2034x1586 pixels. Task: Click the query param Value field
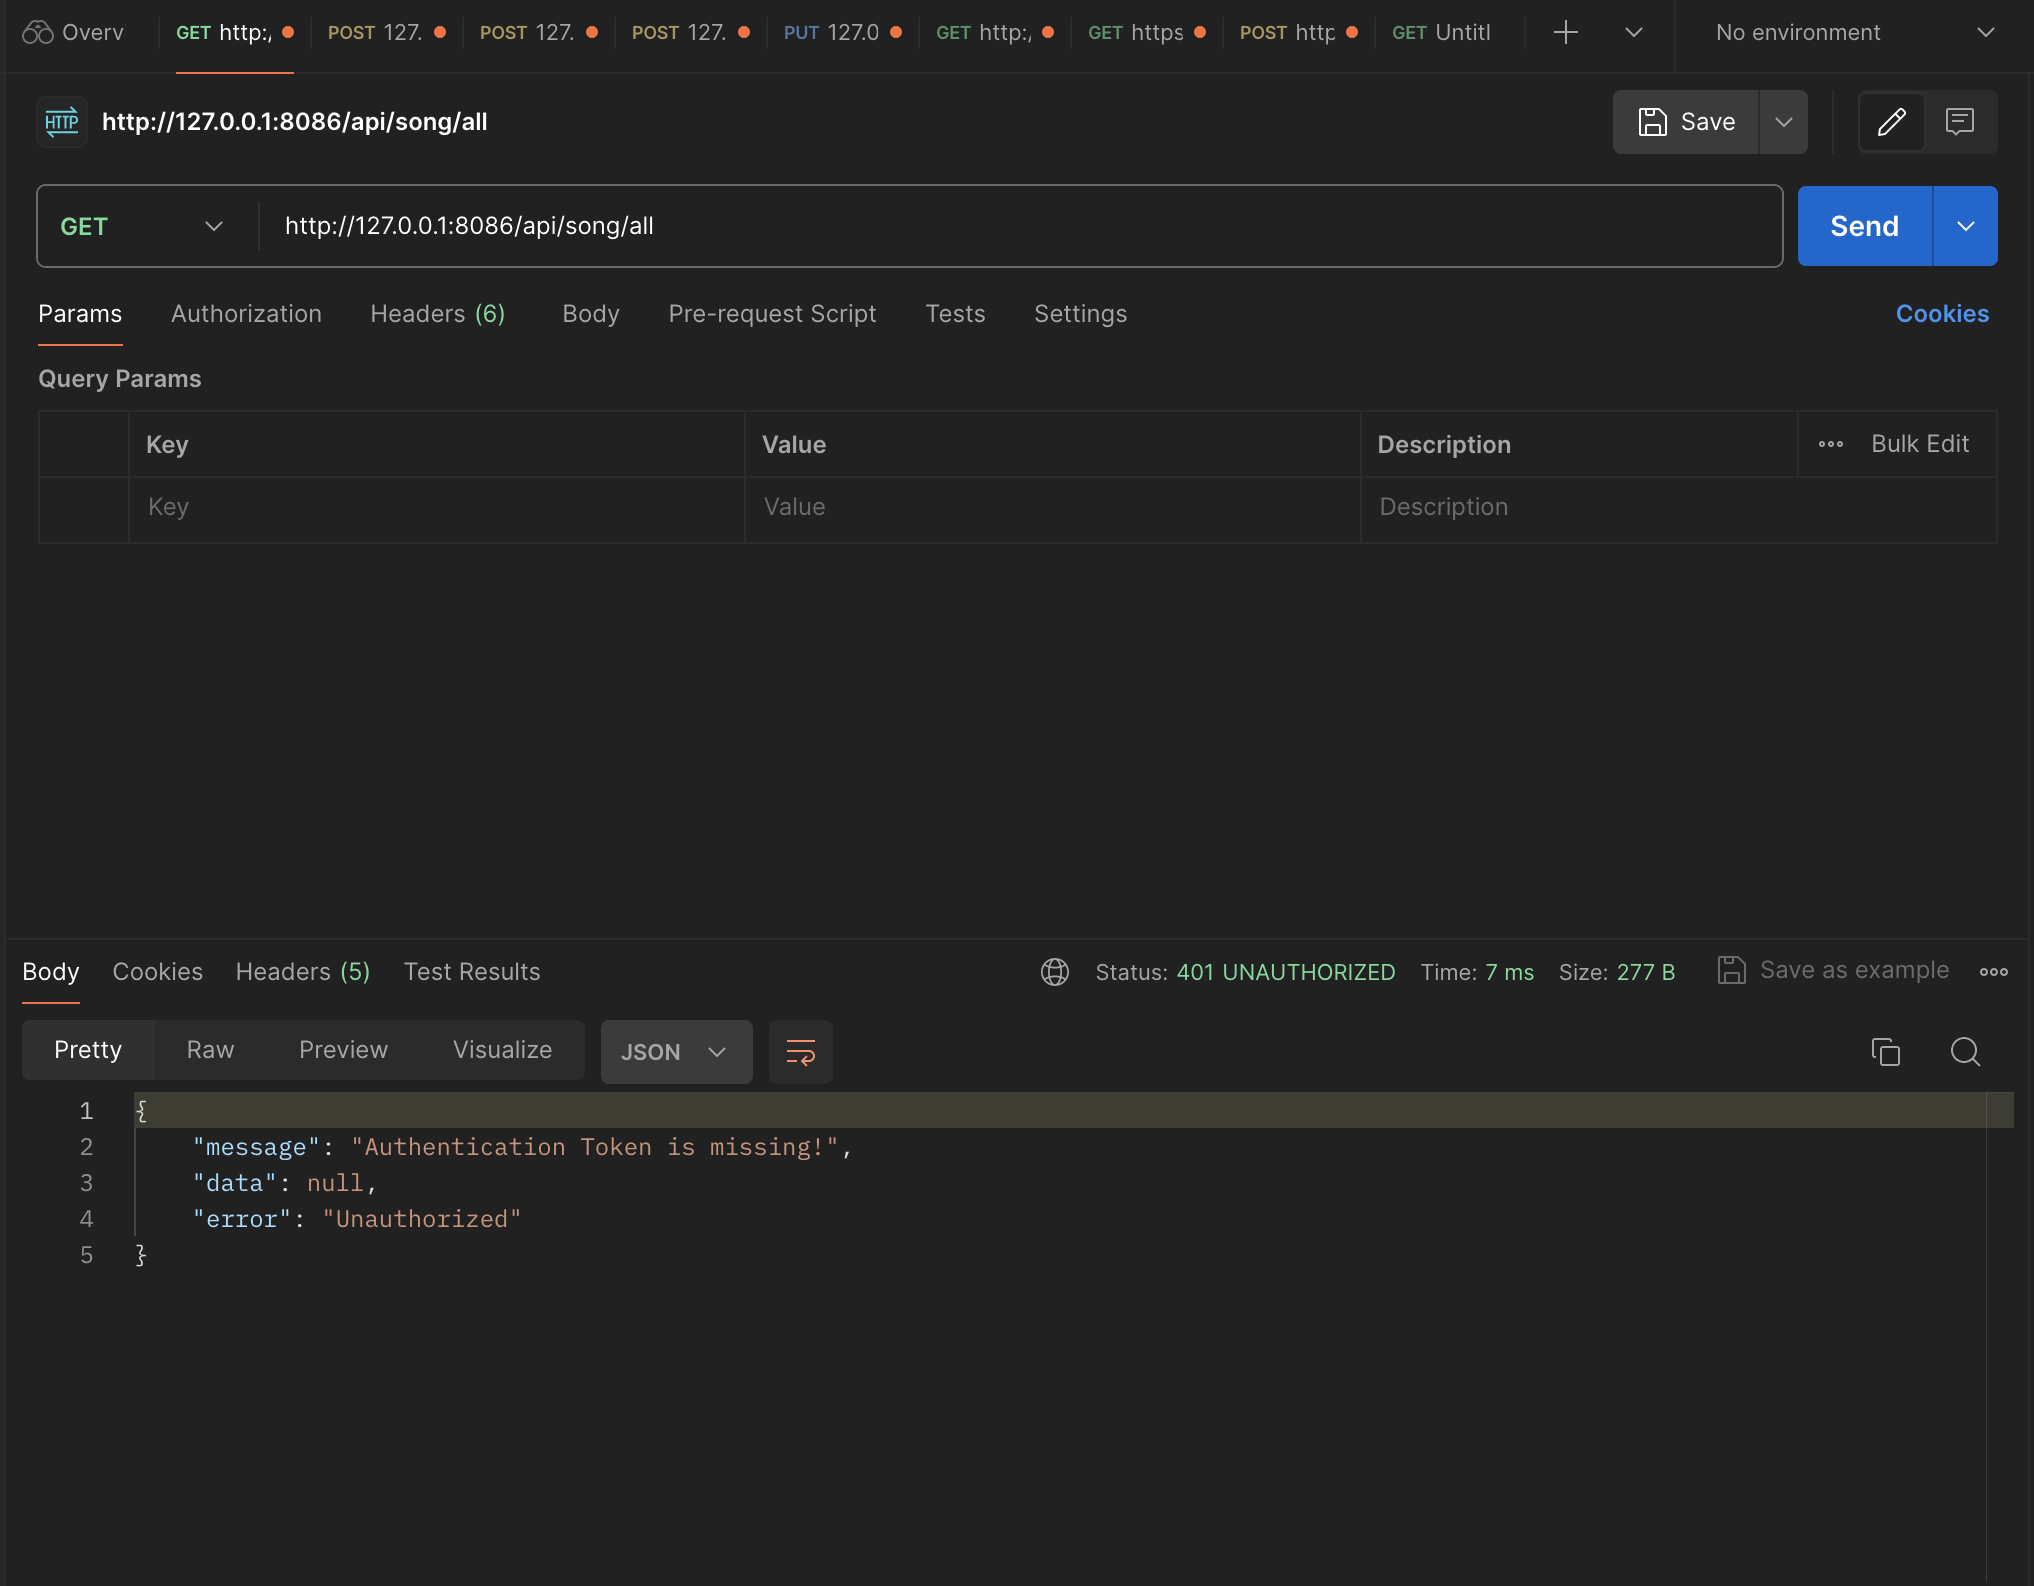pos(1052,508)
